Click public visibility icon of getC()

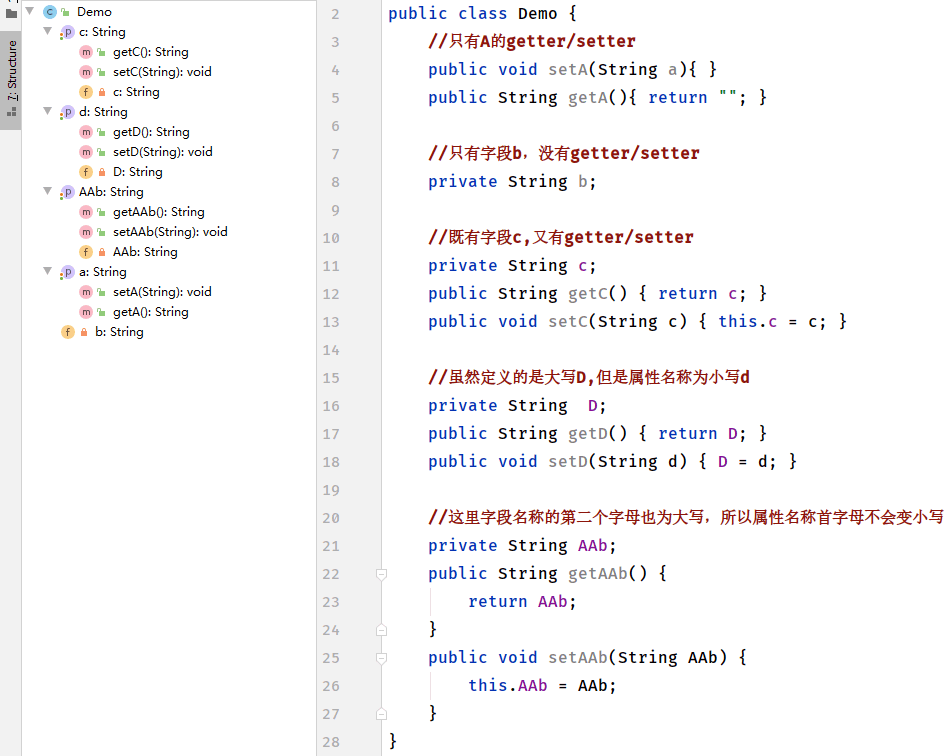tap(102, 52)
